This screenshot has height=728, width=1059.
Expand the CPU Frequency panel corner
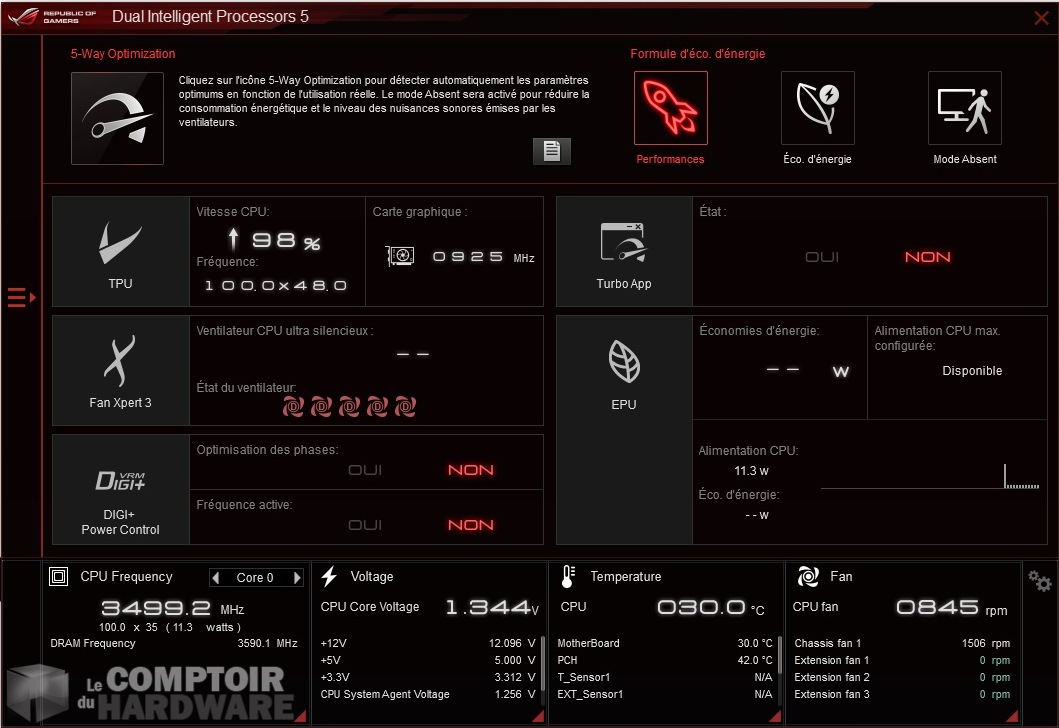click(301, 716)
